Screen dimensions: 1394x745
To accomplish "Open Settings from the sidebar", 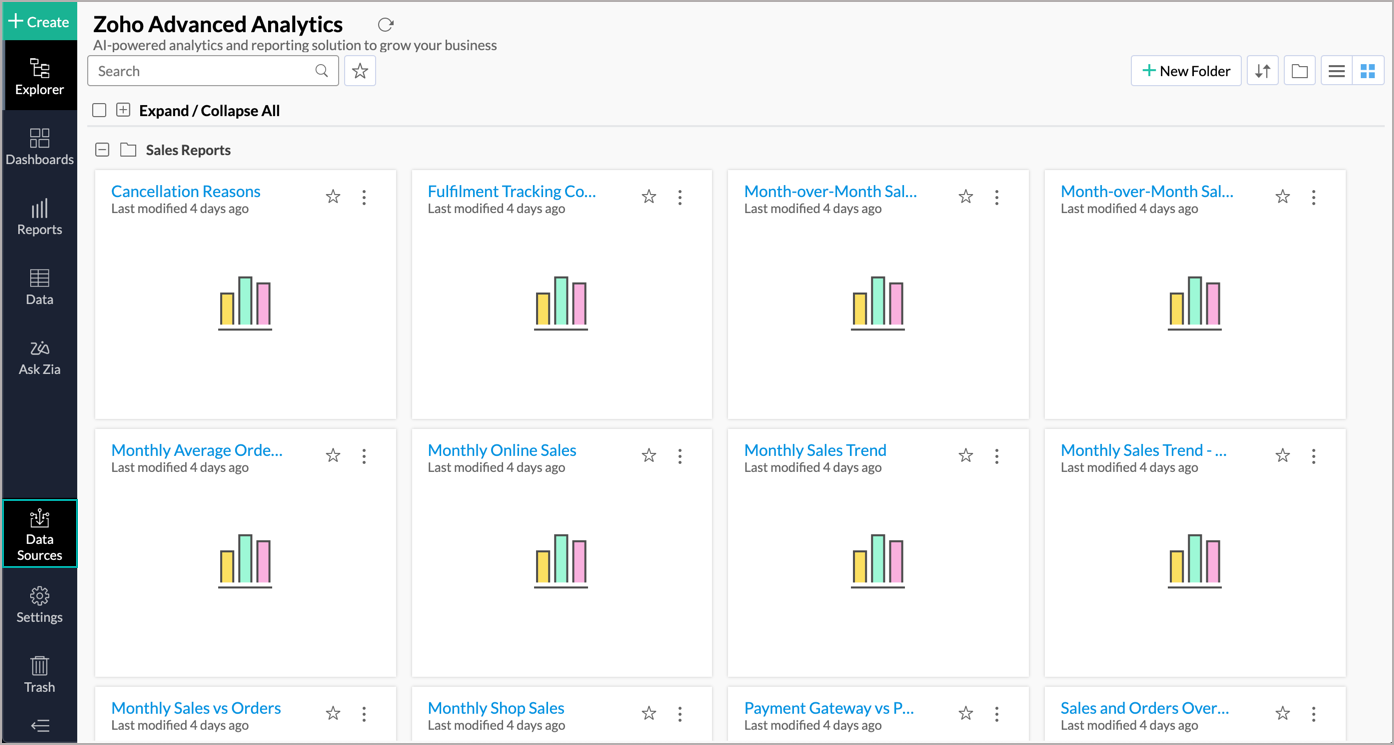I will [40, 604].
